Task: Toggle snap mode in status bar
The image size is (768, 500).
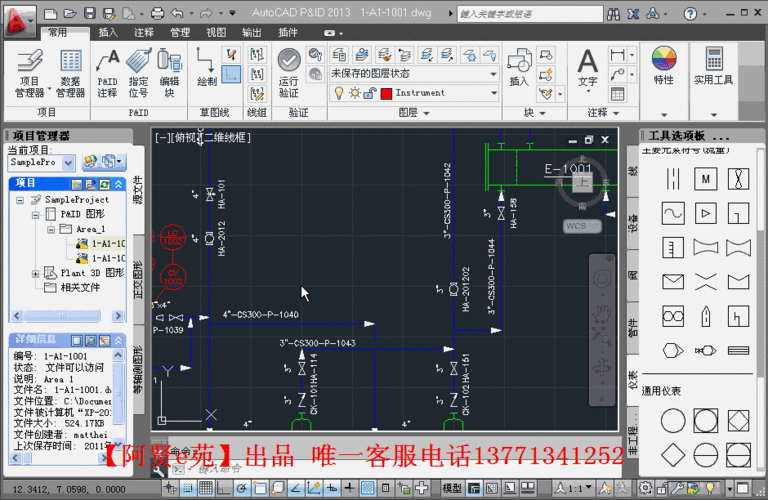Action: point(188,488)
